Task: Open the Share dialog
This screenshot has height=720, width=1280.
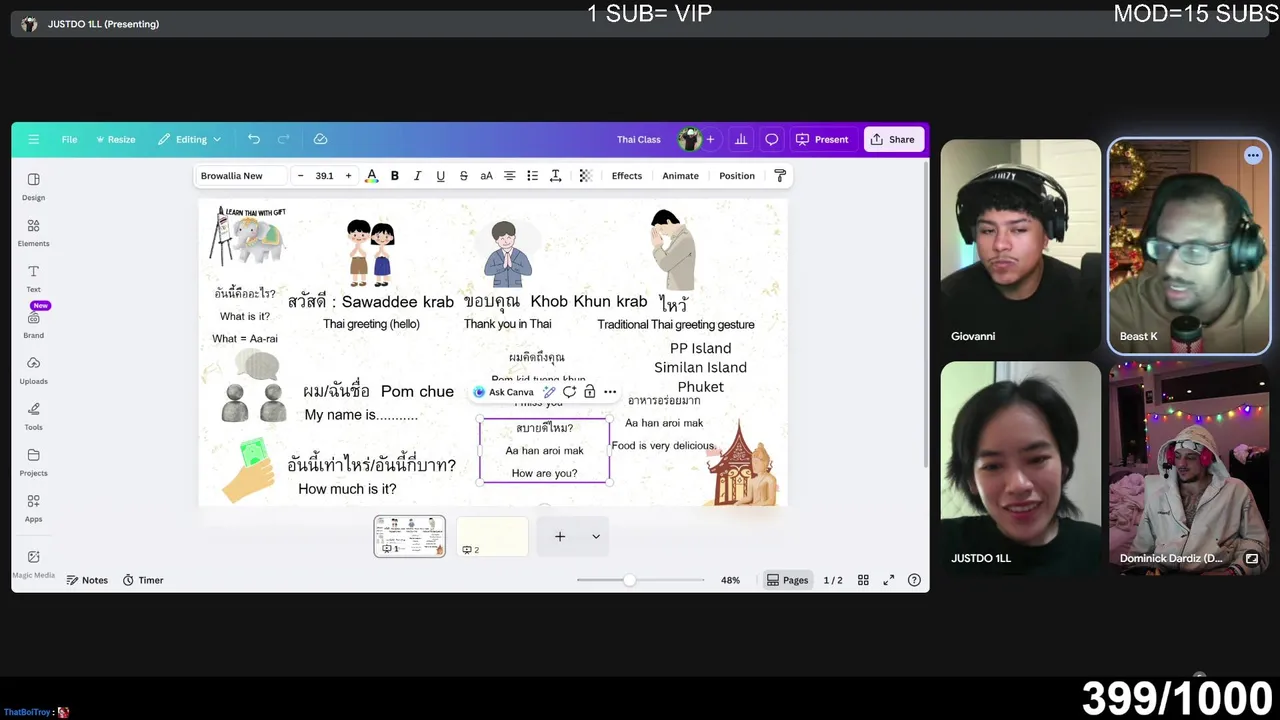Action: (892, 140)
